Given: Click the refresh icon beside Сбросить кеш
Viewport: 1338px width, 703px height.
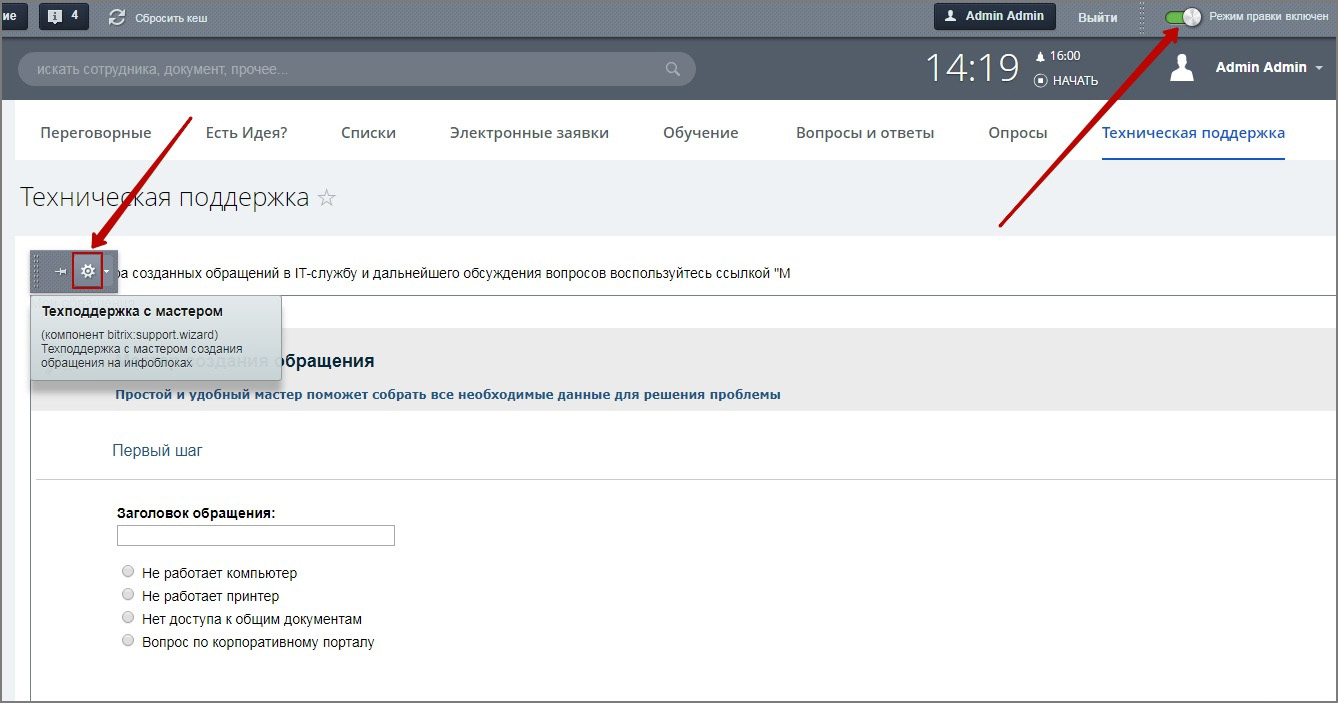Looking at the screenshot, I should (117, 17).
